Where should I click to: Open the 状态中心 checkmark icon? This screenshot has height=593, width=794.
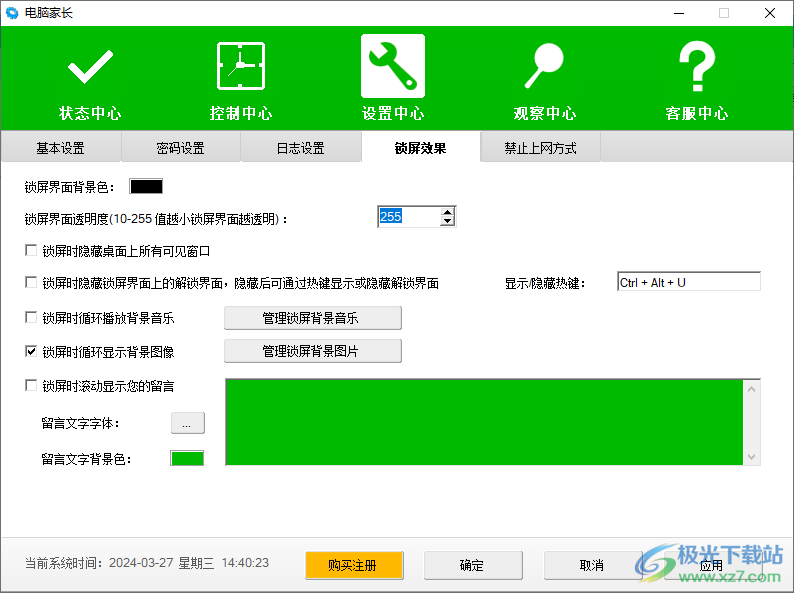click(x=90, y=66)
